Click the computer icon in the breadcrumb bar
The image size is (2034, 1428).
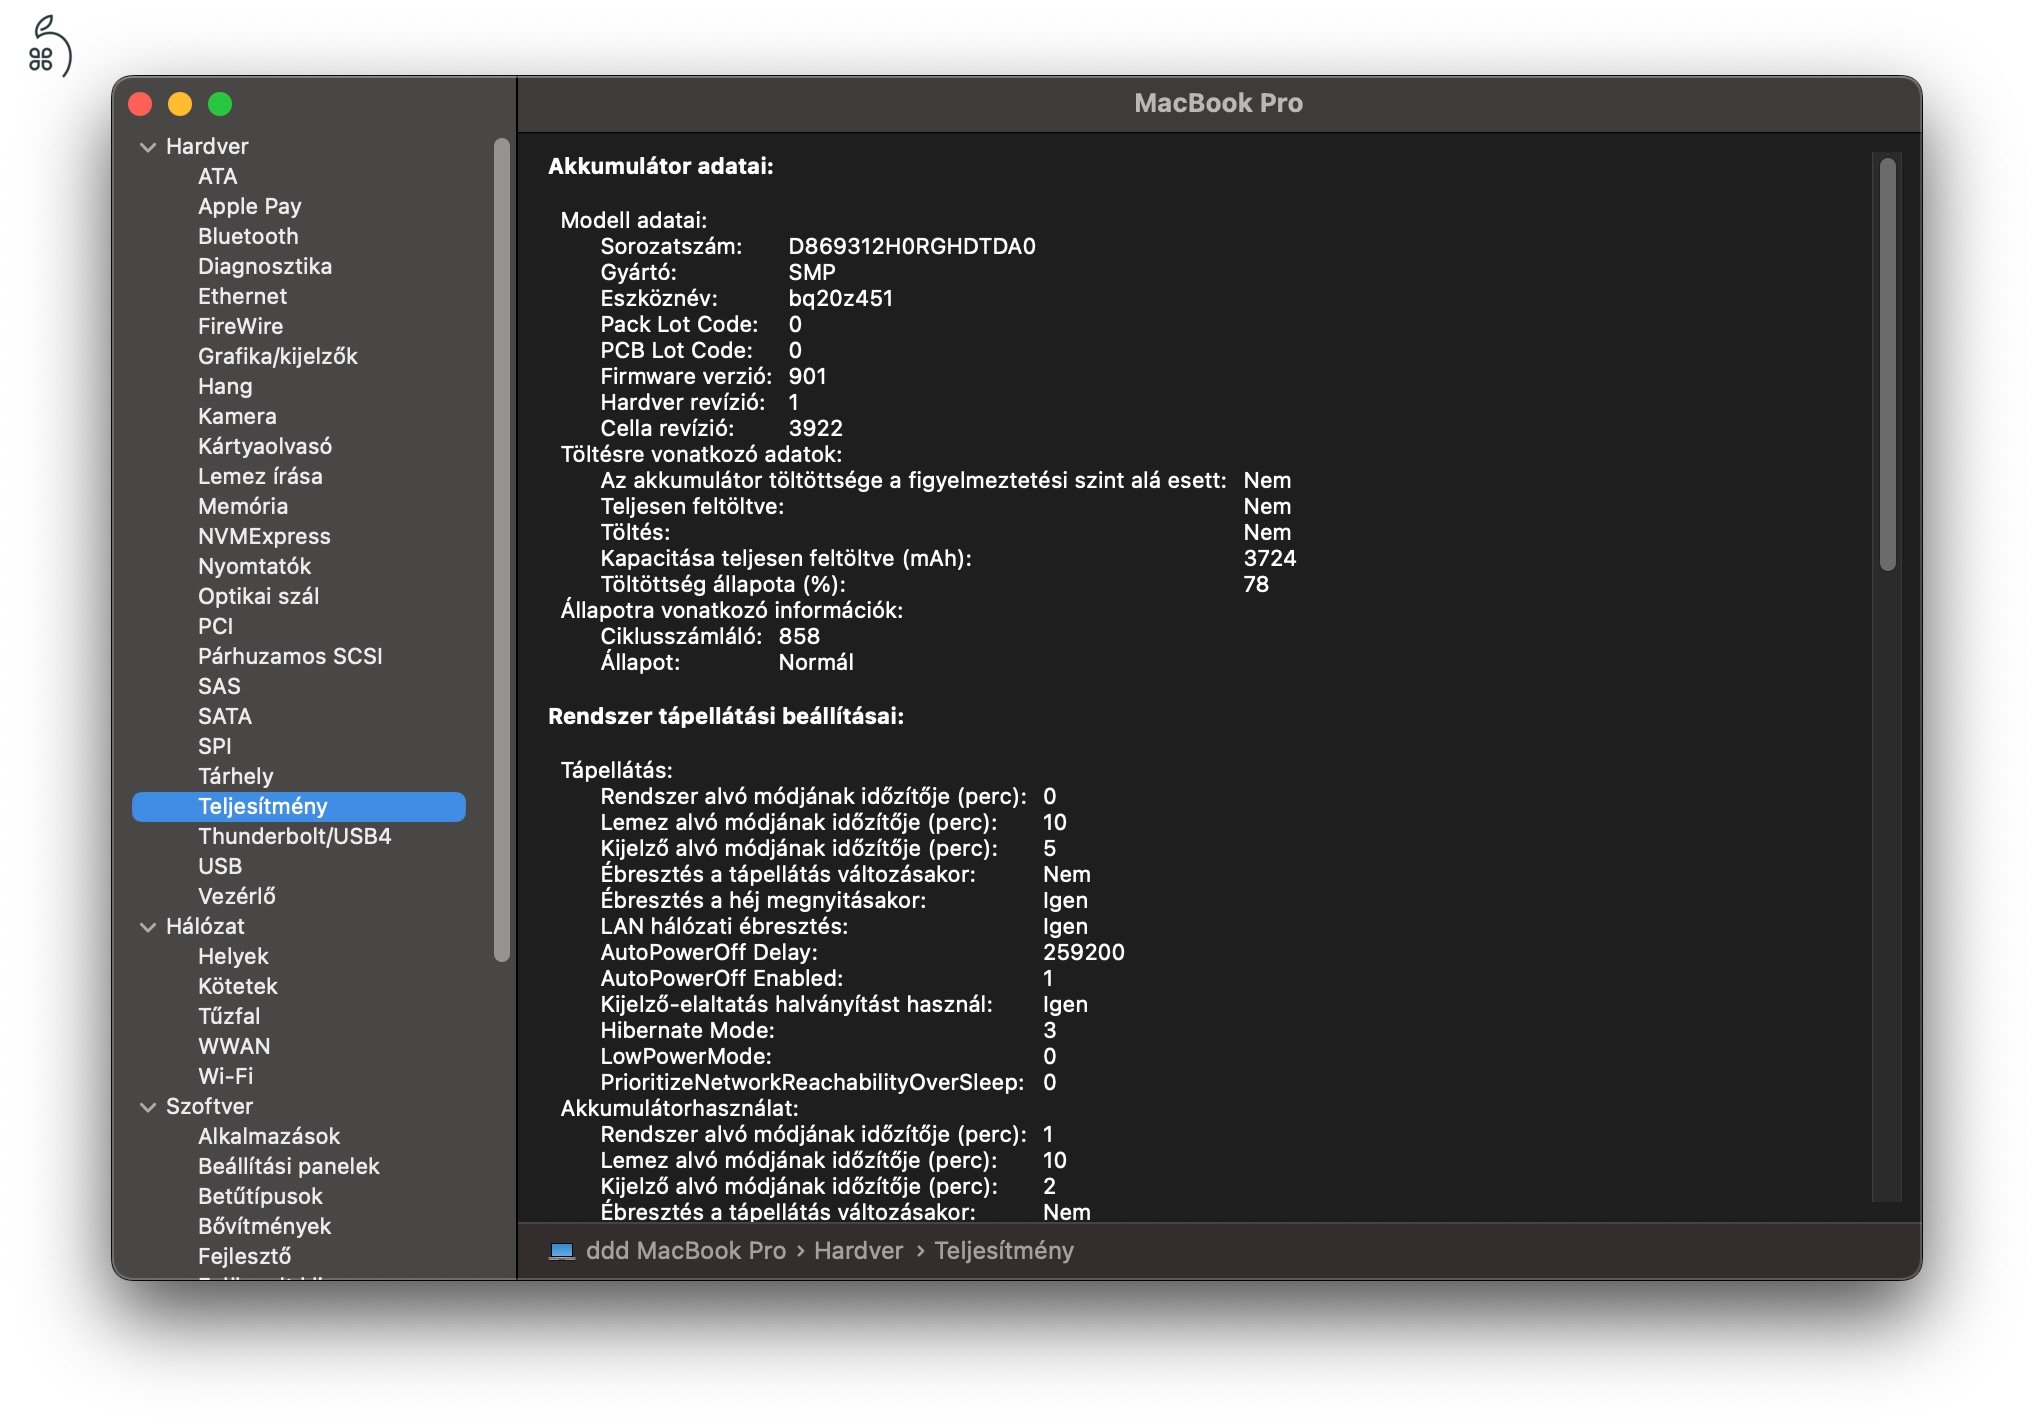point(560,1251)
